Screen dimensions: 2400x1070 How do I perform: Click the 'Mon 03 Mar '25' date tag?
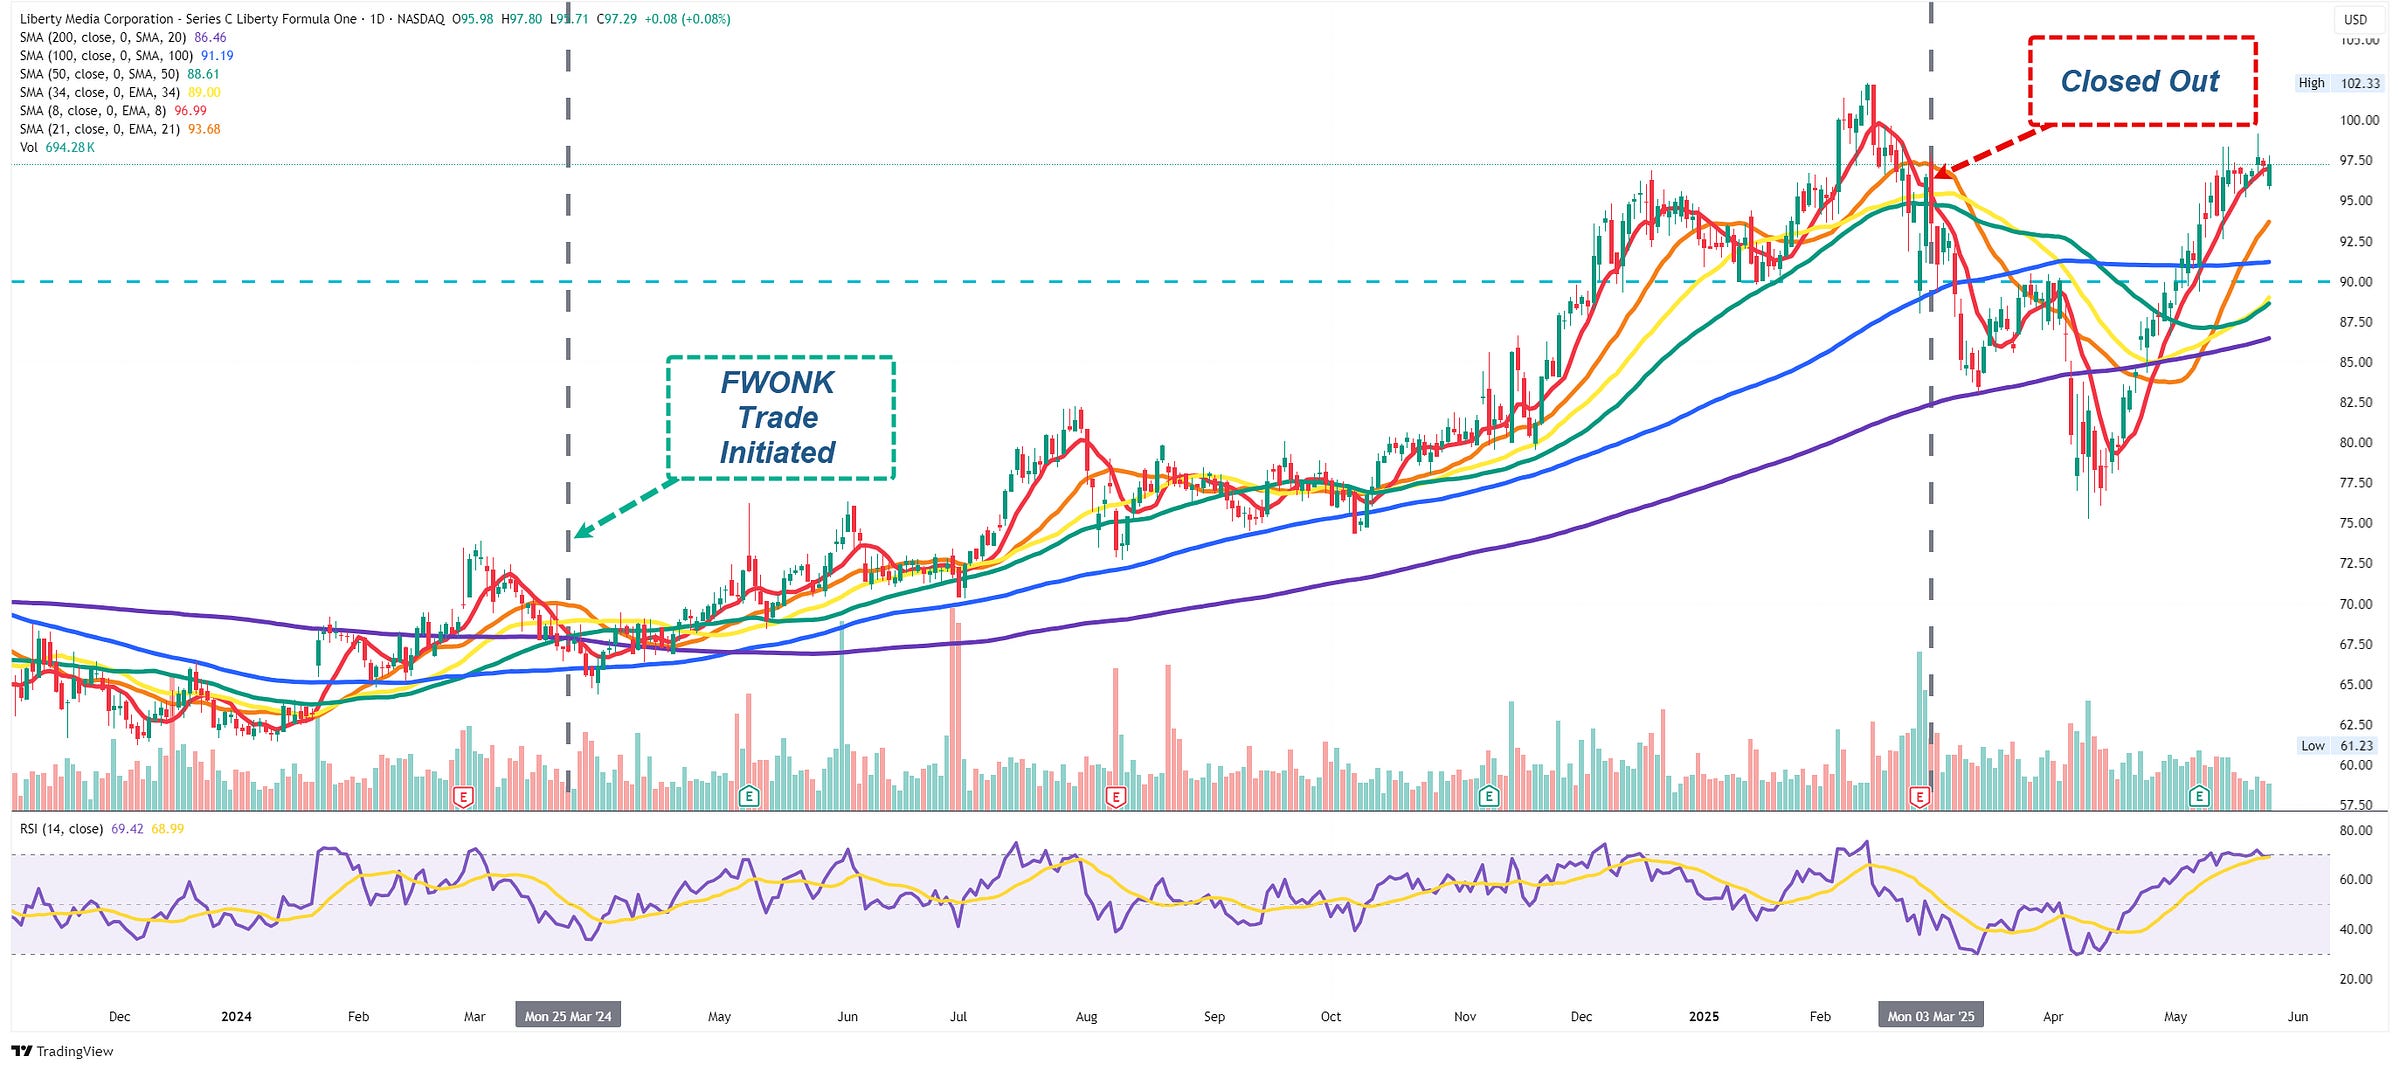[1931, 1016]
